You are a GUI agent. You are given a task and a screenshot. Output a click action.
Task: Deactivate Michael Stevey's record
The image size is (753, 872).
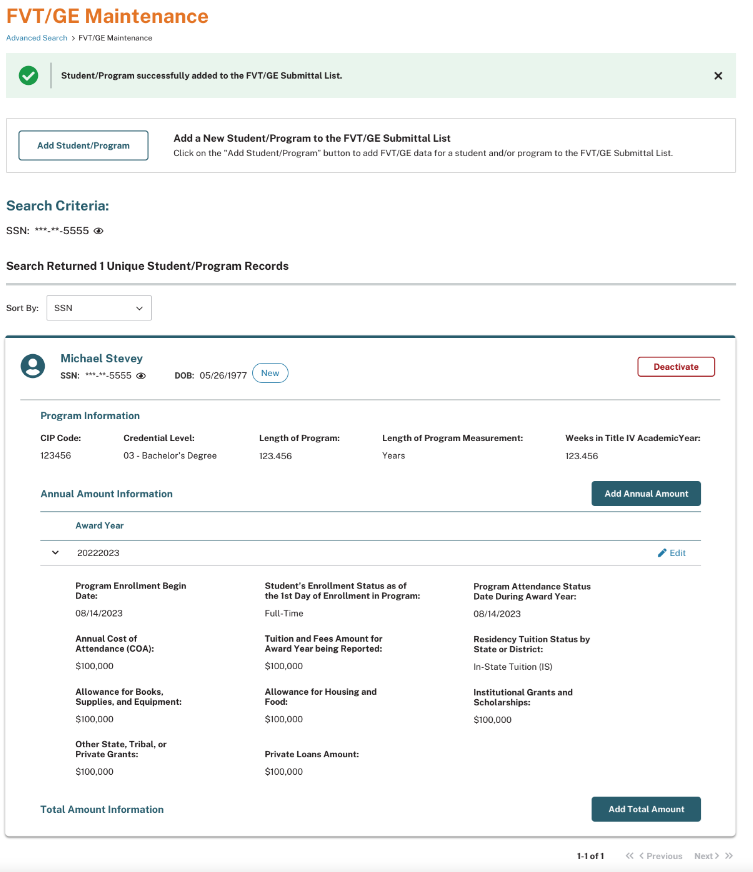676,367
